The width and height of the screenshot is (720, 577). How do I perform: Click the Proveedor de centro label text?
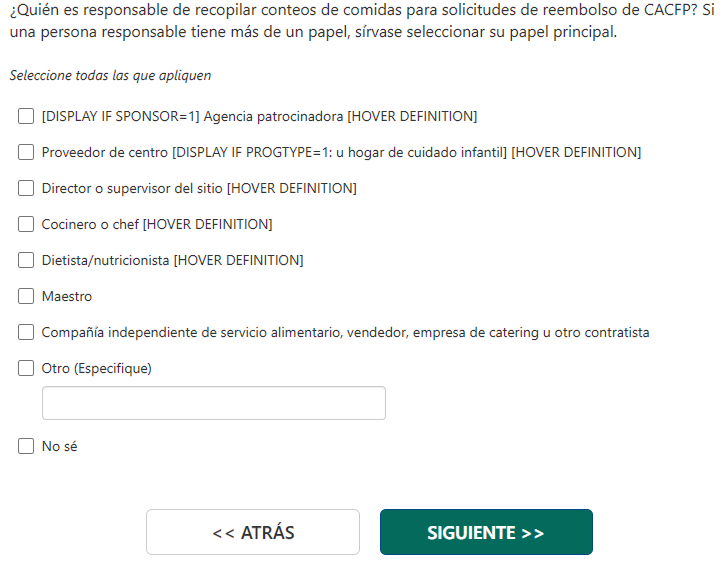[x=341, y=152]
